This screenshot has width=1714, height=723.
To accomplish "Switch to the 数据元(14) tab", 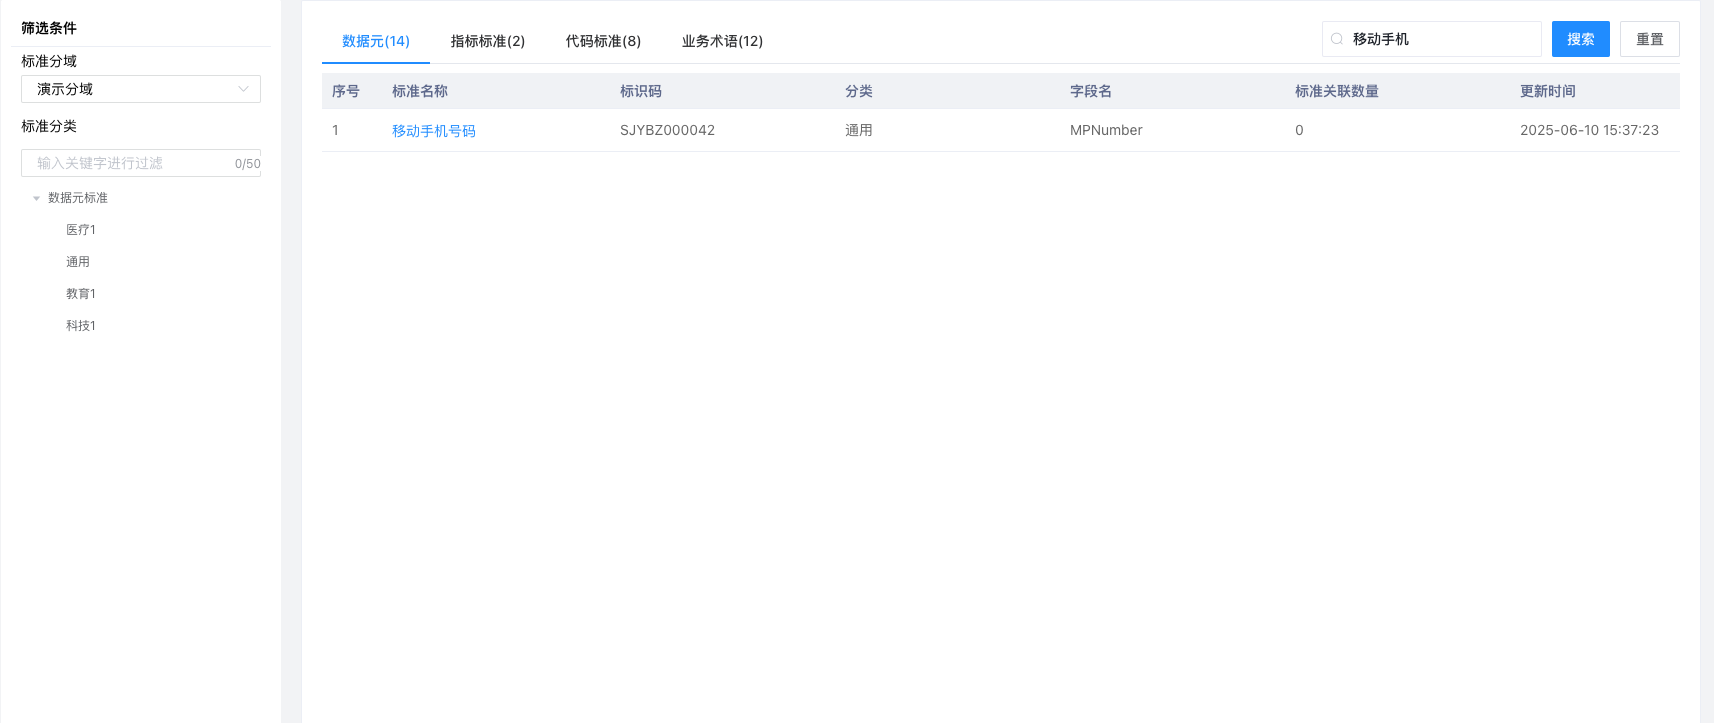I will (376, 41).
